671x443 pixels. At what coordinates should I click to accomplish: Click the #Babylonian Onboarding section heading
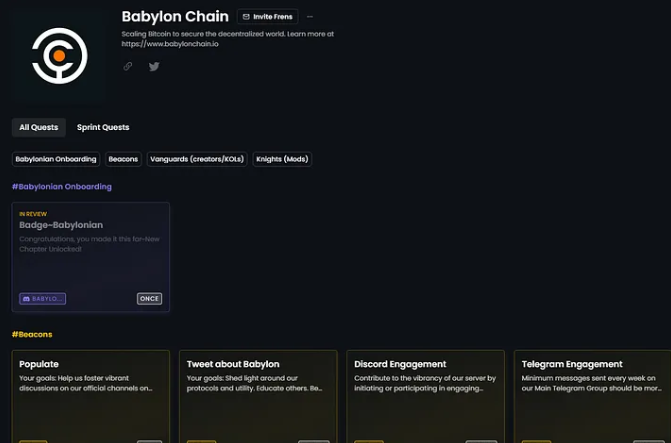pos(62,187)
